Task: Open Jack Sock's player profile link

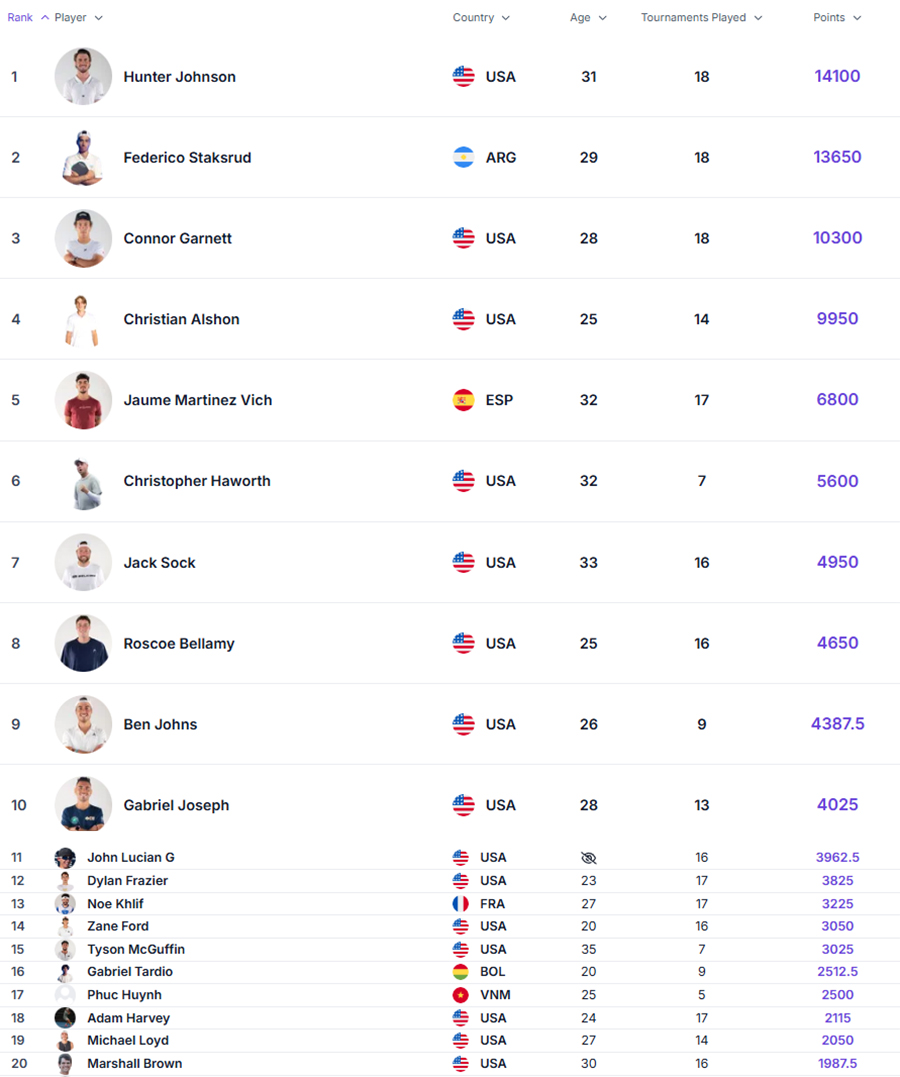Action: click(x=159, y=563)
